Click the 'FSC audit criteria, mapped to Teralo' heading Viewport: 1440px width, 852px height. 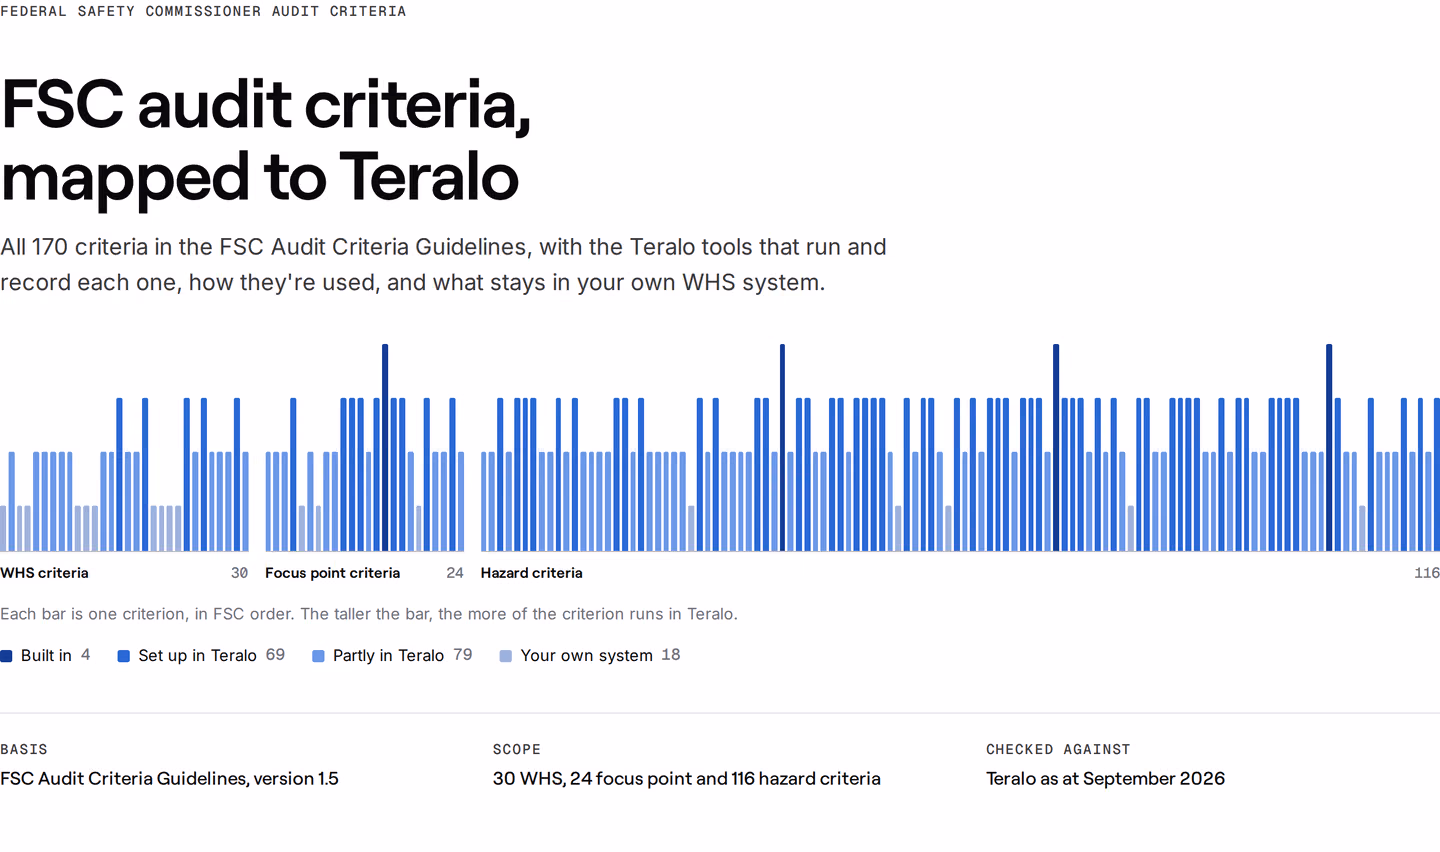(x=265, y=141)
